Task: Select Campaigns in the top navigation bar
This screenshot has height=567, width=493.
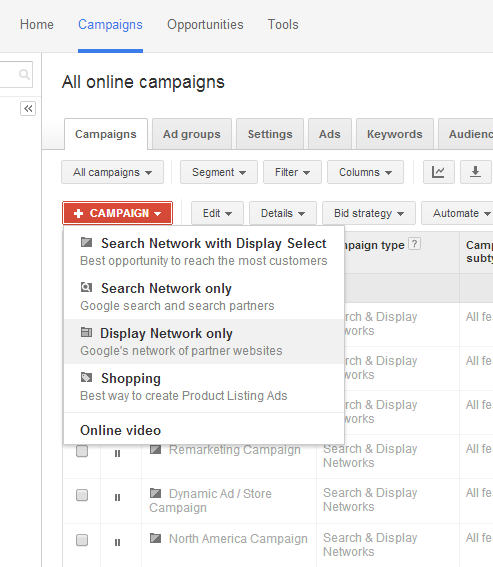Action: tap(110, 25)
